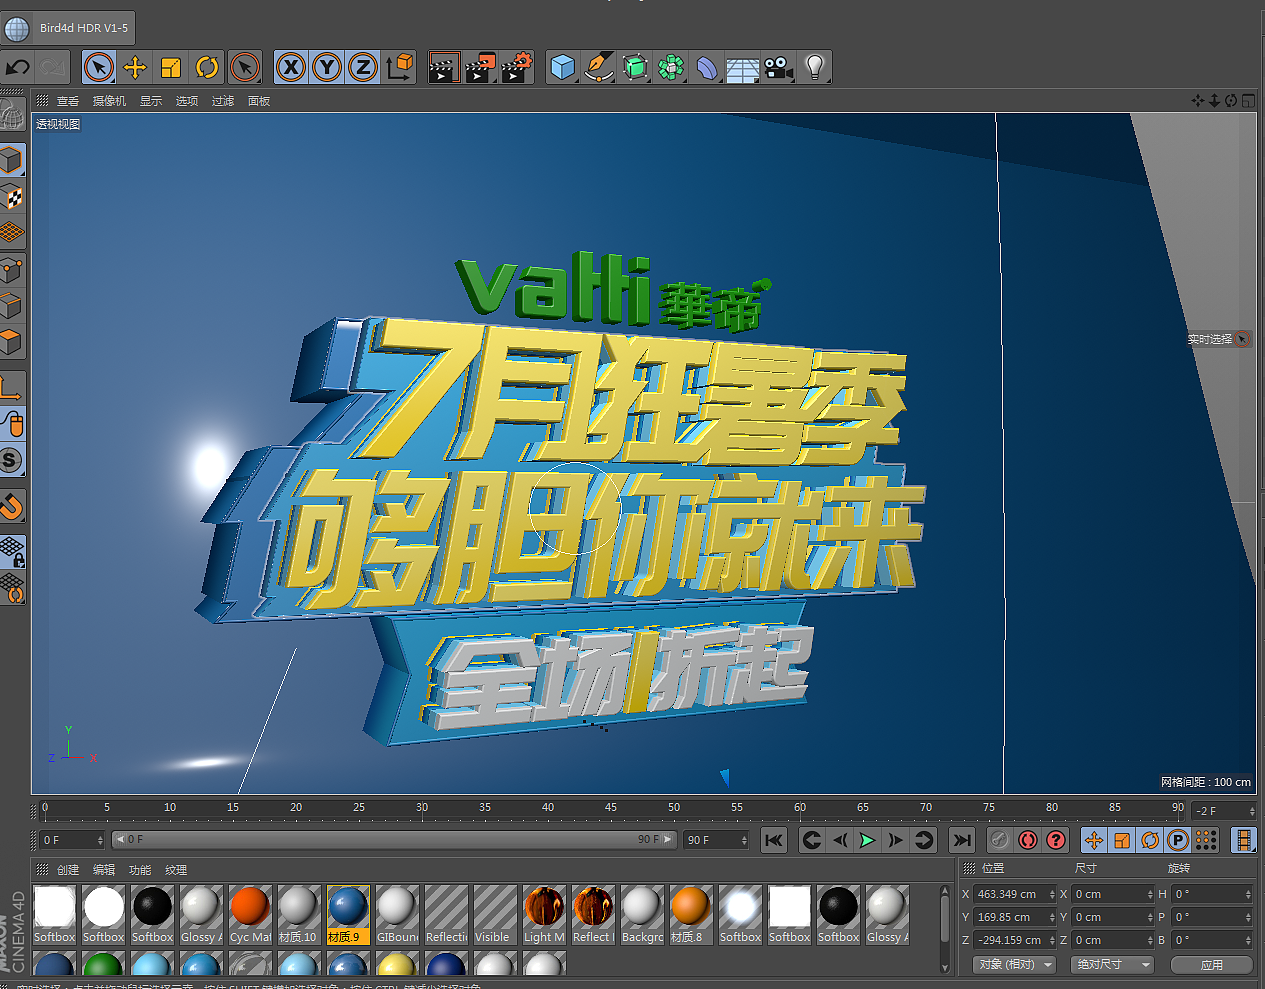Toggle scale keyframe recording icon
Viewport: 1265px width, 989px height.
tap(1122, 840)
